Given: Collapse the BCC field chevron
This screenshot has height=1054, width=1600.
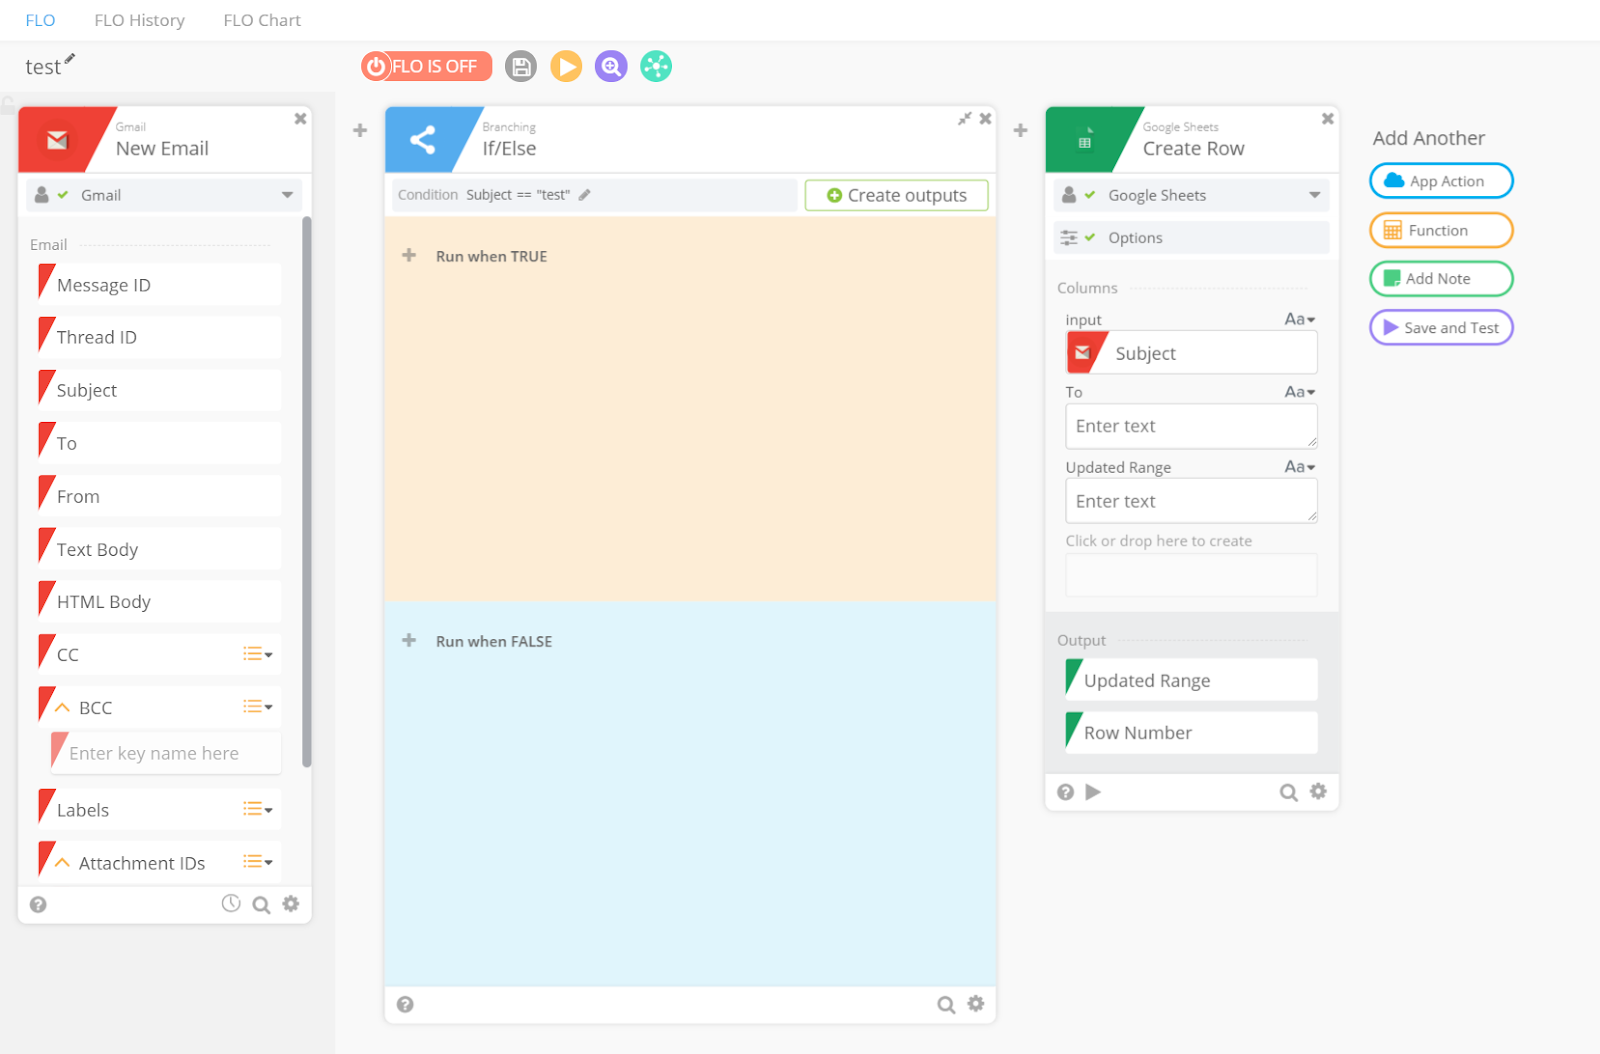Looking at the screenshot, I should click(x=63, y=708).
